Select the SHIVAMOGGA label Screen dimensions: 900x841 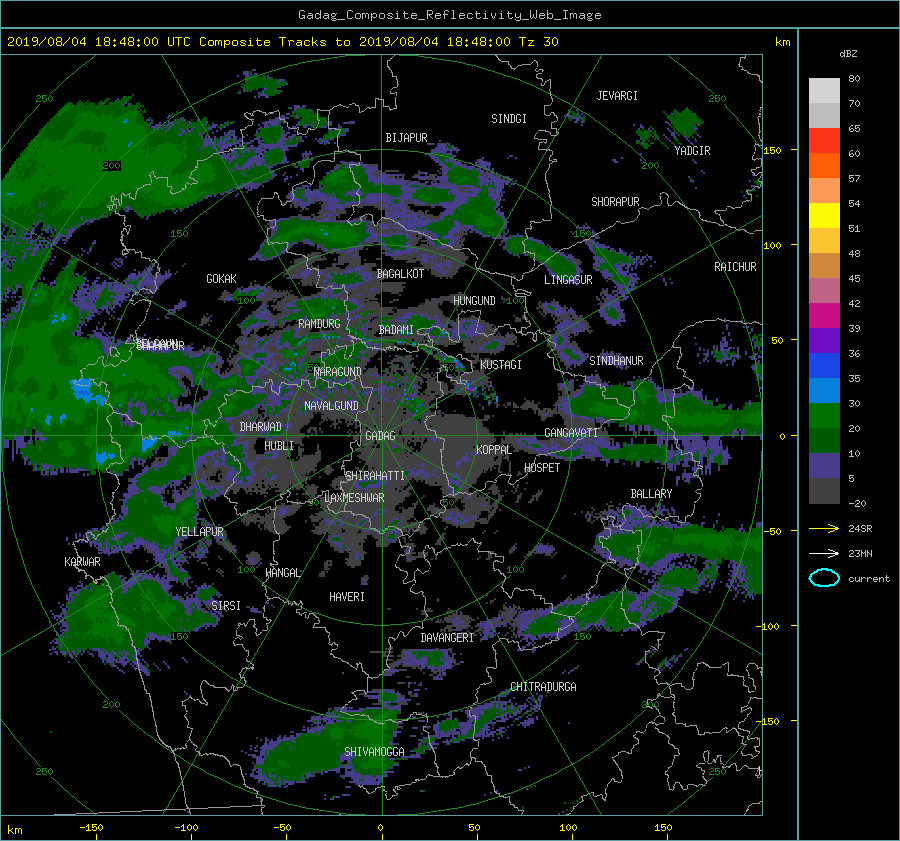pyautogui.click(x=374, y=752)
